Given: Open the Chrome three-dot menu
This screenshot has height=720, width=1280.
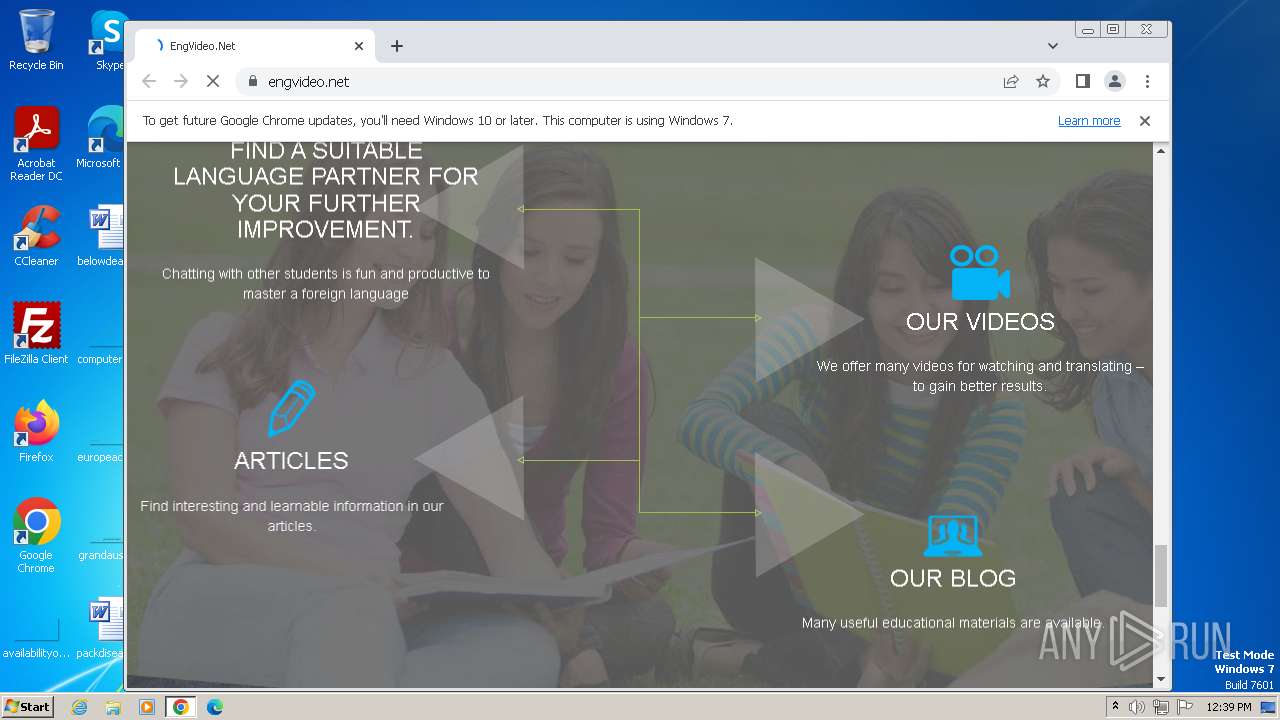Looking at the screenshot, I should pos(1147,82).
